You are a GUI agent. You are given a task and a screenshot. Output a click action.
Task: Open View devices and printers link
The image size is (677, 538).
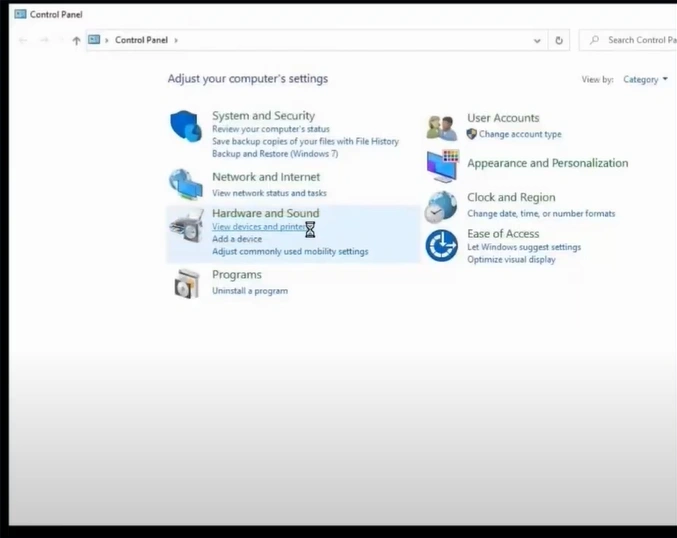(x=257, y=227)
